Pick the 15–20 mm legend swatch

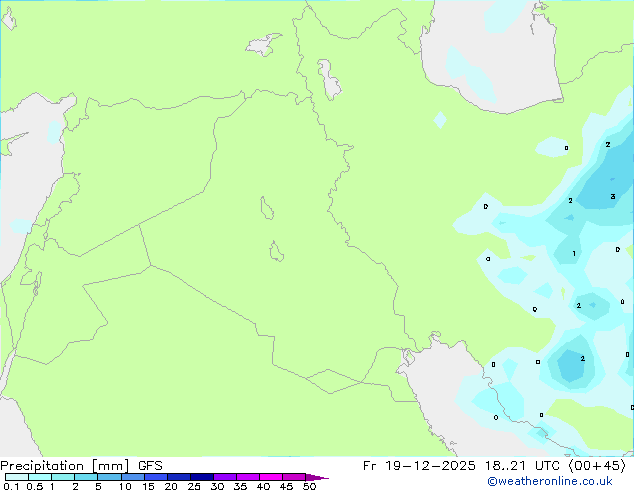tap(155, 477)
